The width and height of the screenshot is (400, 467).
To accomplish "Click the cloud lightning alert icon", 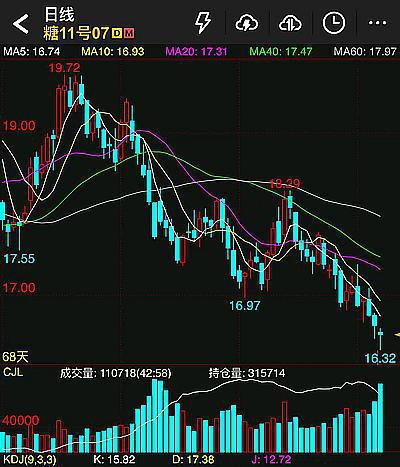I will point(247,23).
